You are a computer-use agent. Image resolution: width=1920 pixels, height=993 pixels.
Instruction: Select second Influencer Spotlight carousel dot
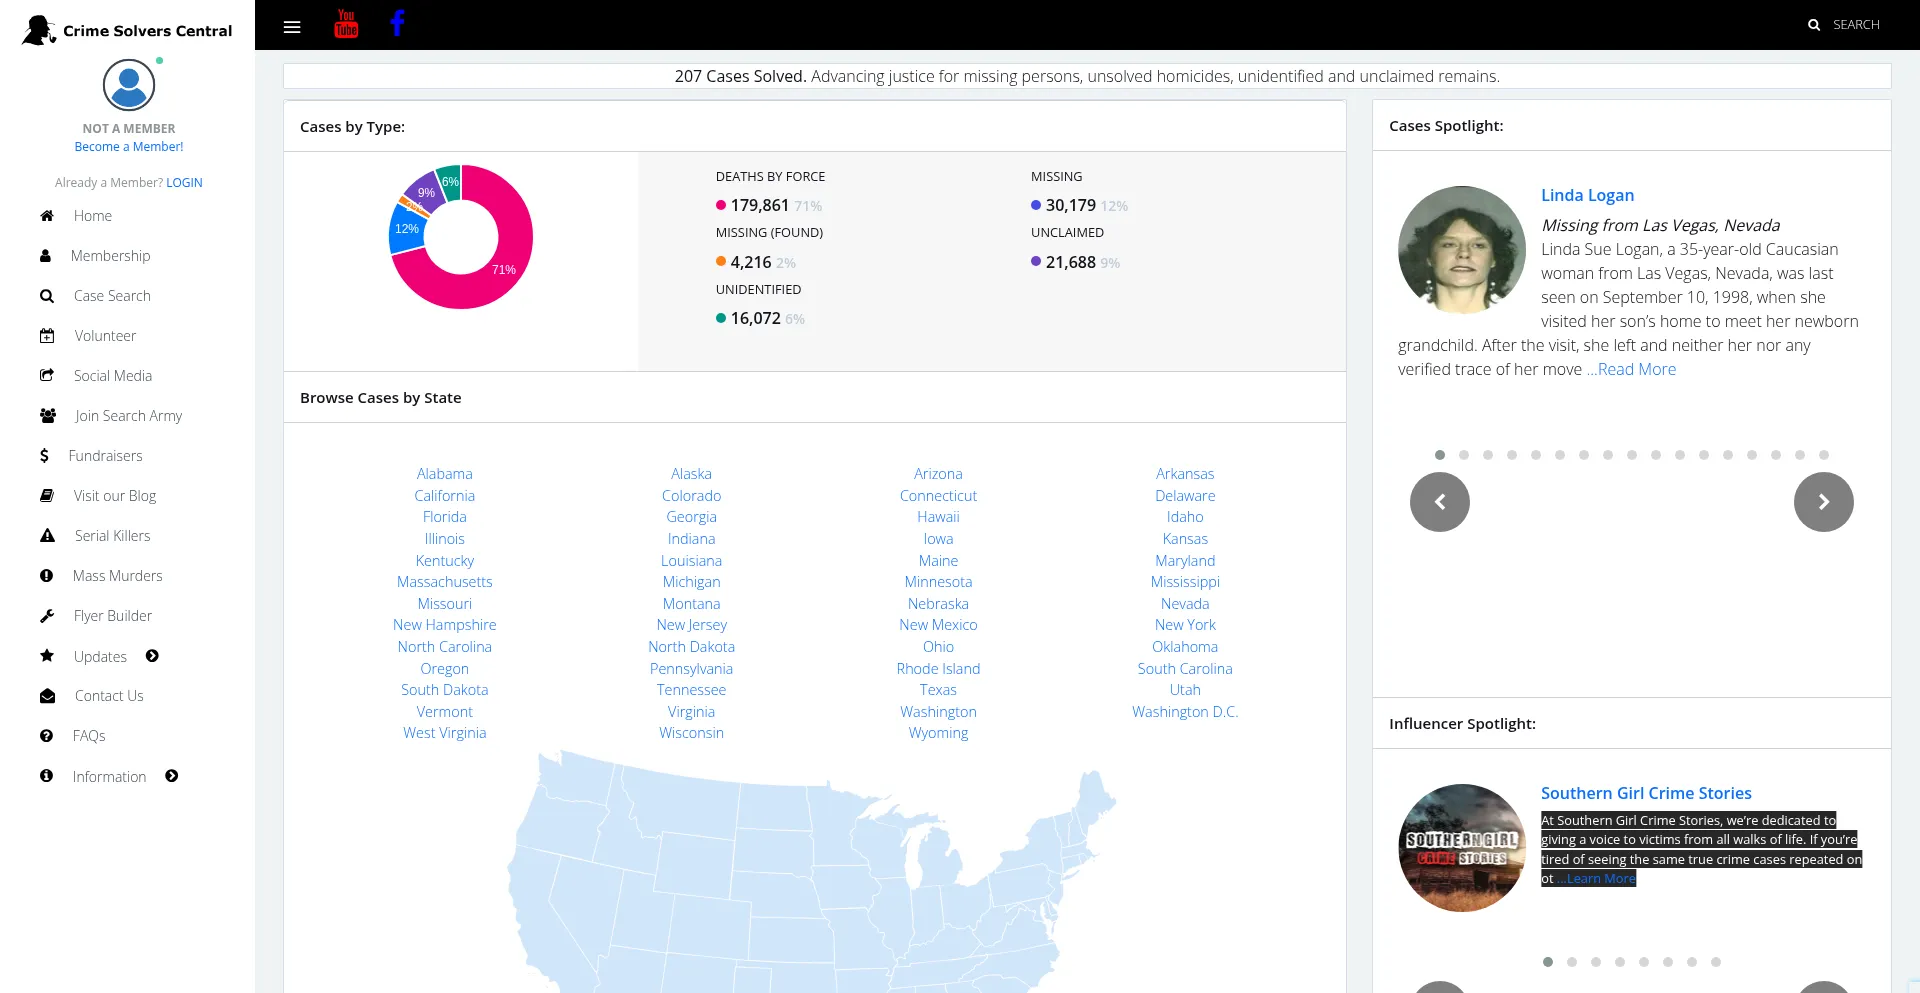click(1572, 962)
